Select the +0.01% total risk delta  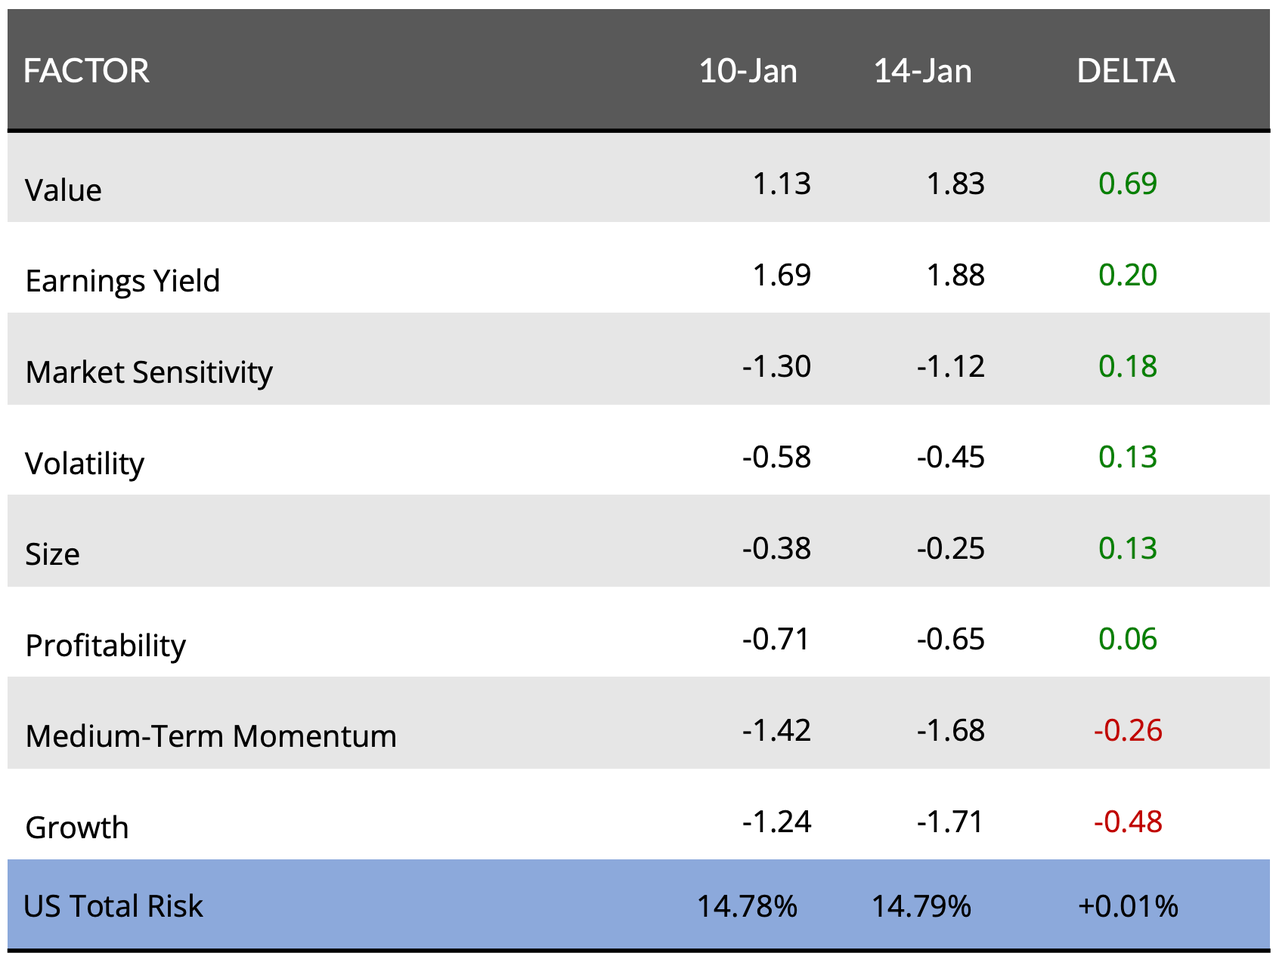1127,906
